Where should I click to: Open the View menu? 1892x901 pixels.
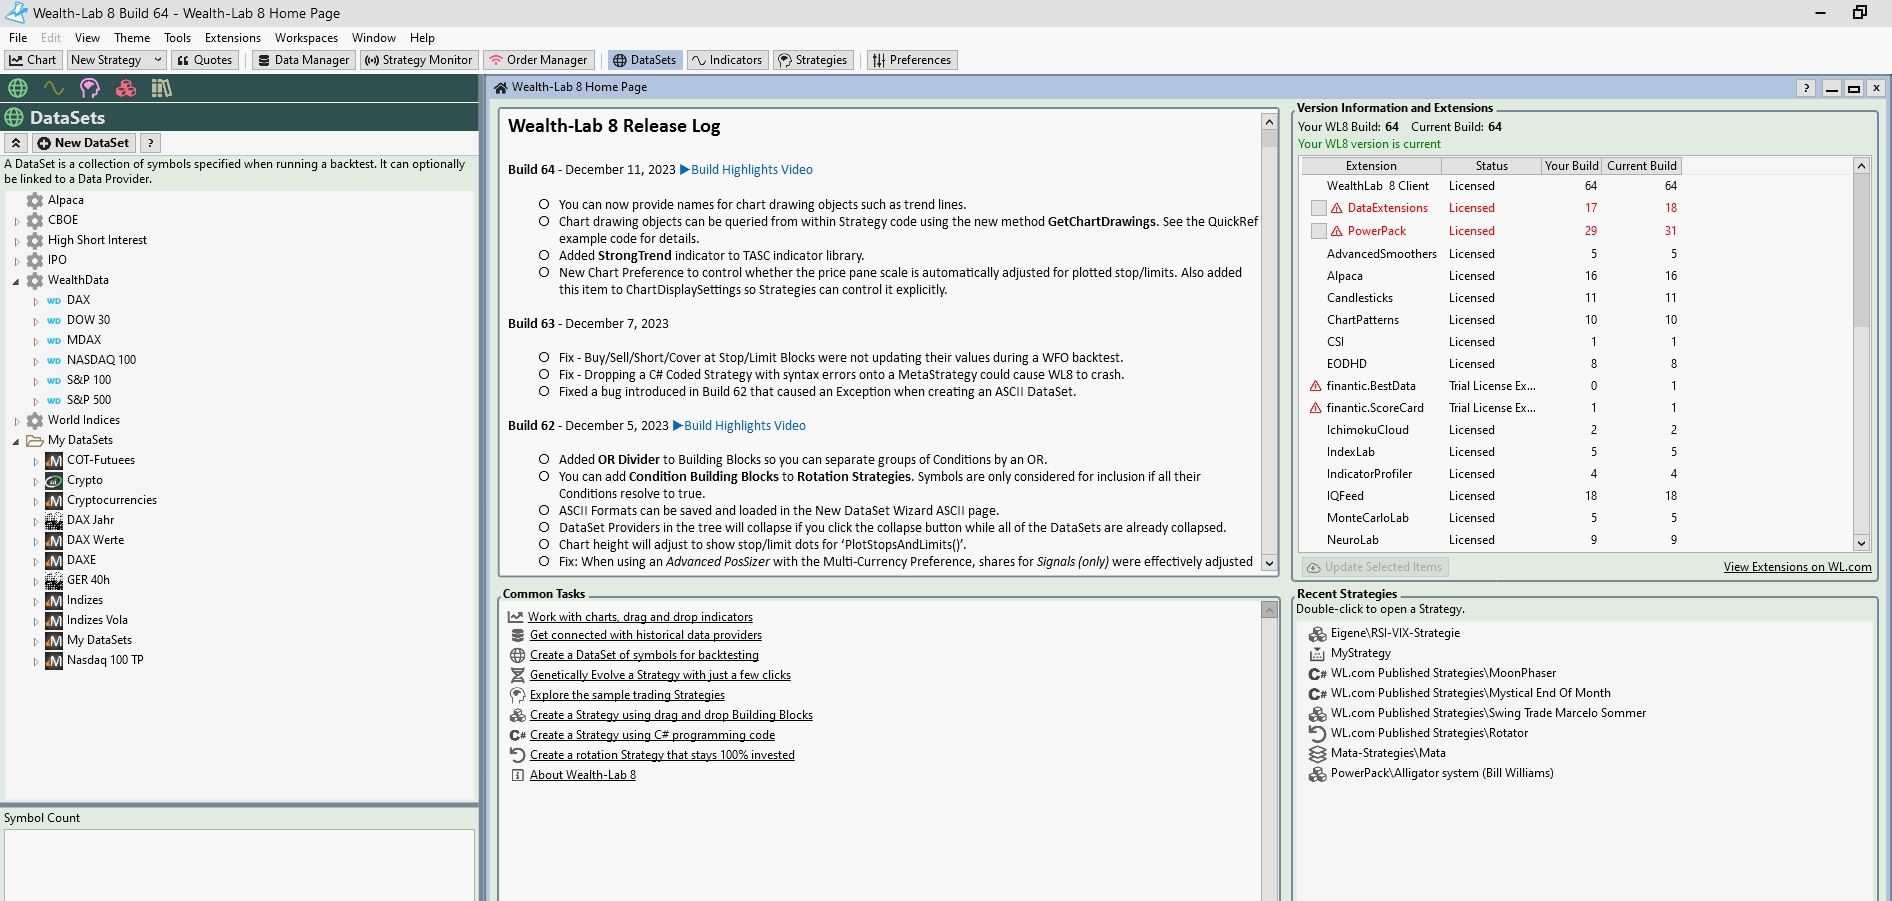[x=87, y=38]
